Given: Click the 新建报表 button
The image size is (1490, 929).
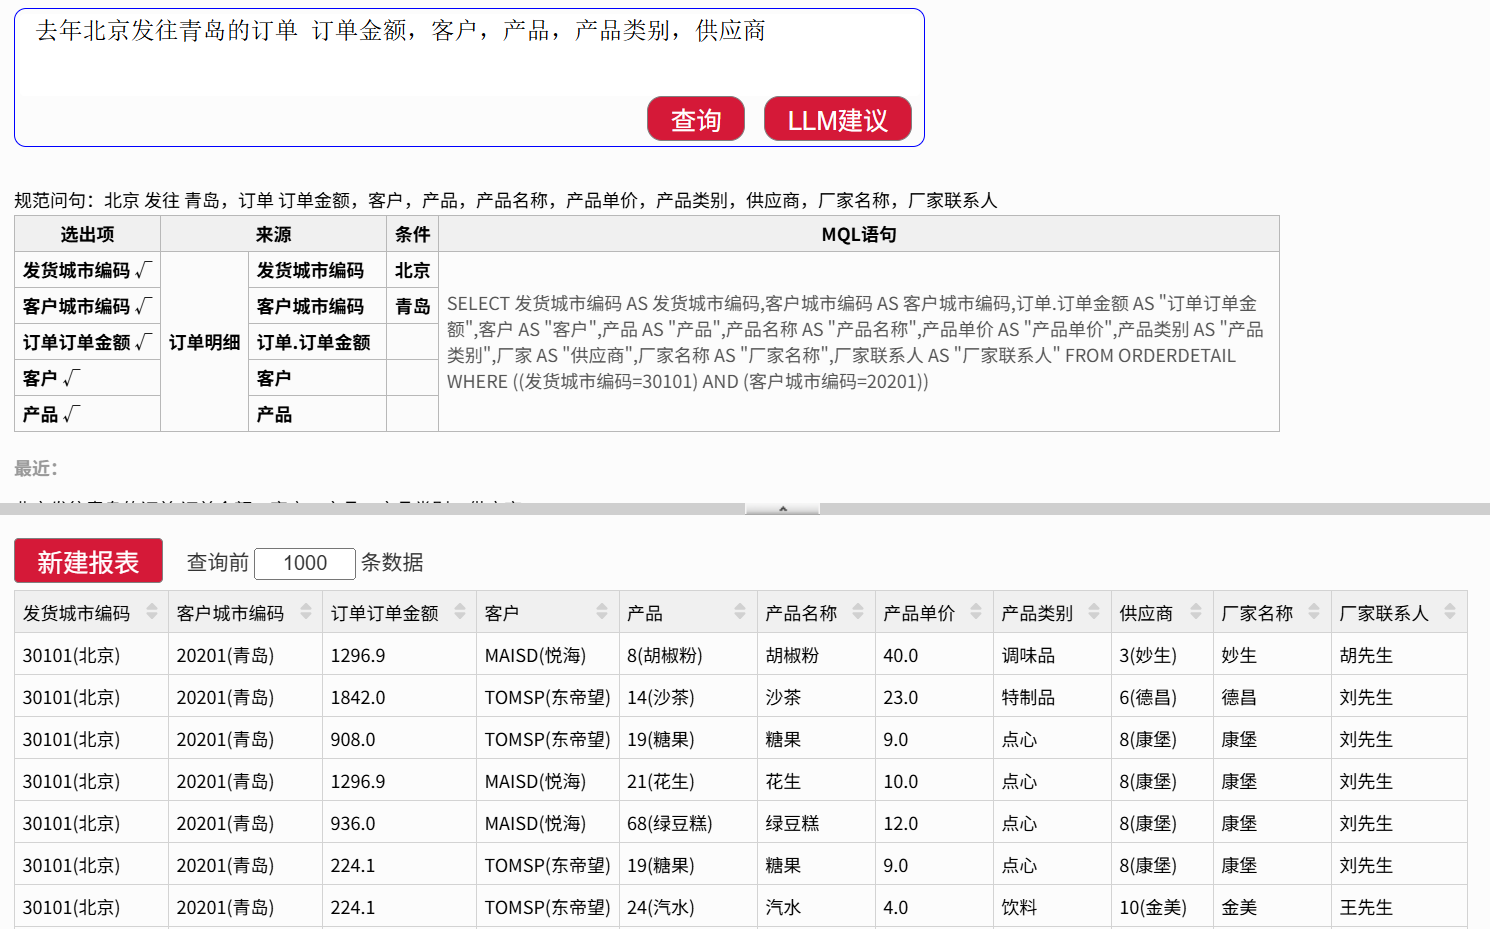Looking at the screenshot, I should tap(88, 561).
